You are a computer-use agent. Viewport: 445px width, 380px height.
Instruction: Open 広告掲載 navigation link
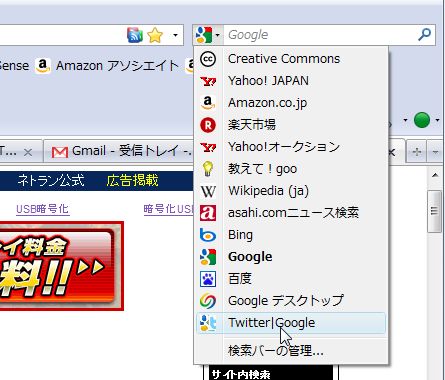[x=133, y=181]
